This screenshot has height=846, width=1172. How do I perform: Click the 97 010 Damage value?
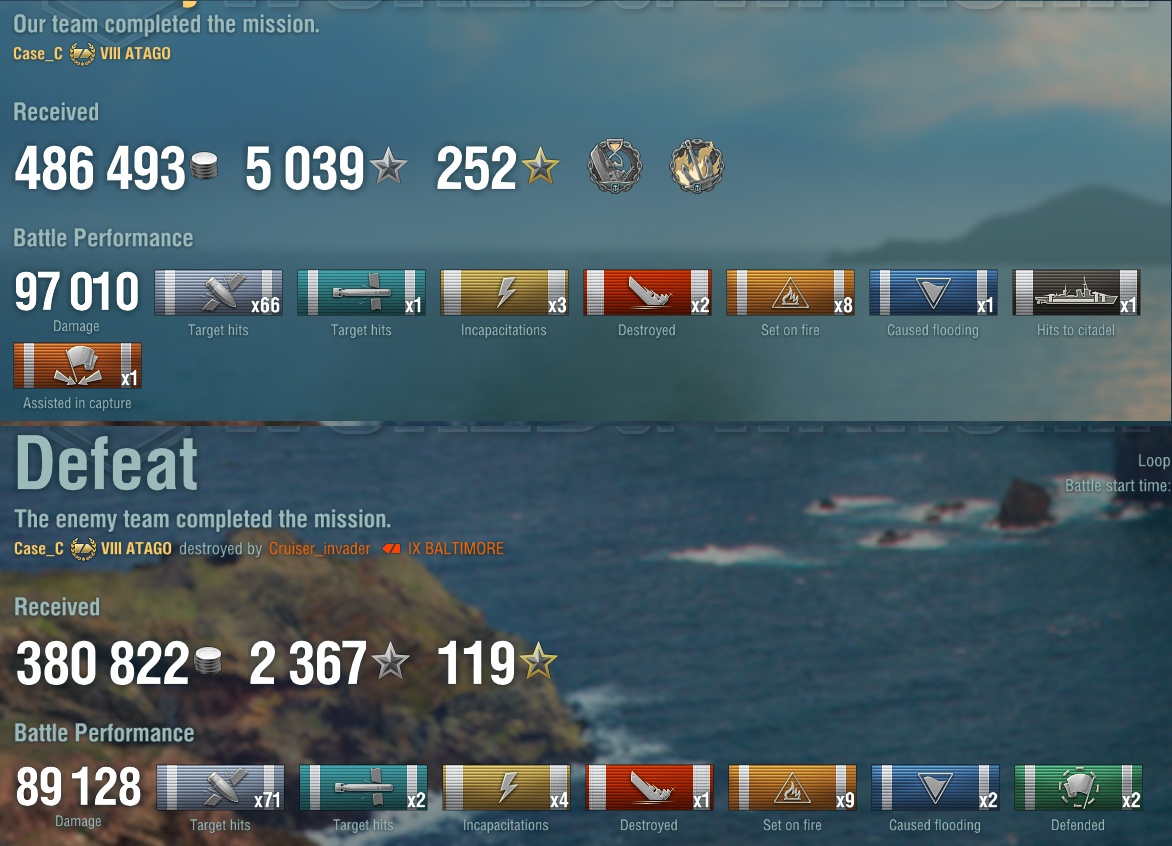click(76, 291)
